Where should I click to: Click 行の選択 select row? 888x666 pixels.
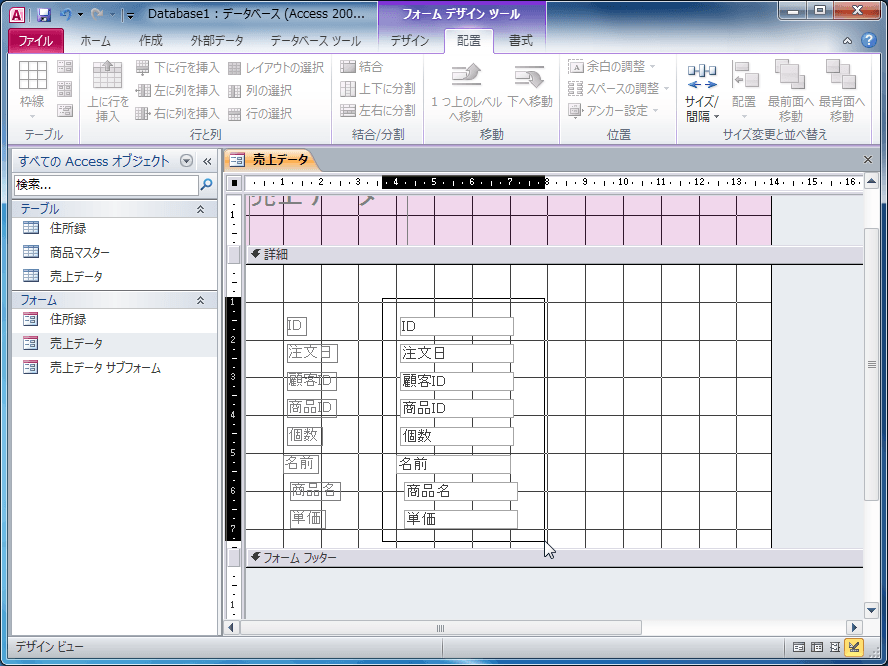[260, 114]
